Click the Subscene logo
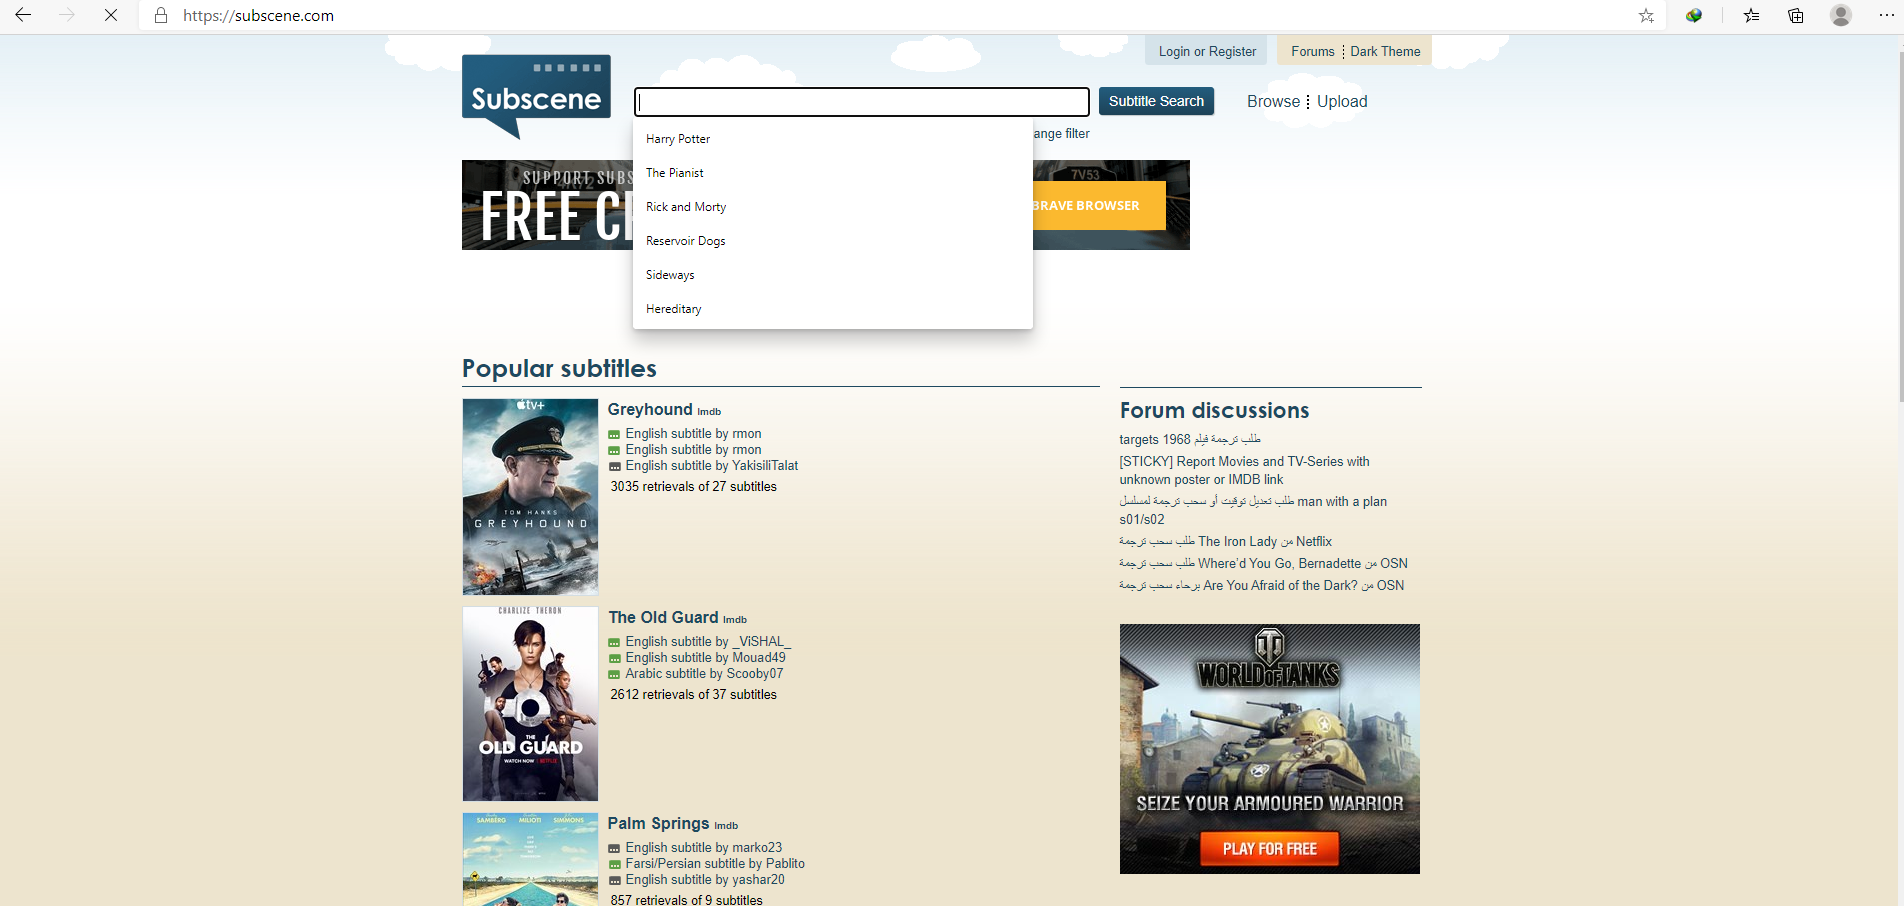 coord(536,96)
